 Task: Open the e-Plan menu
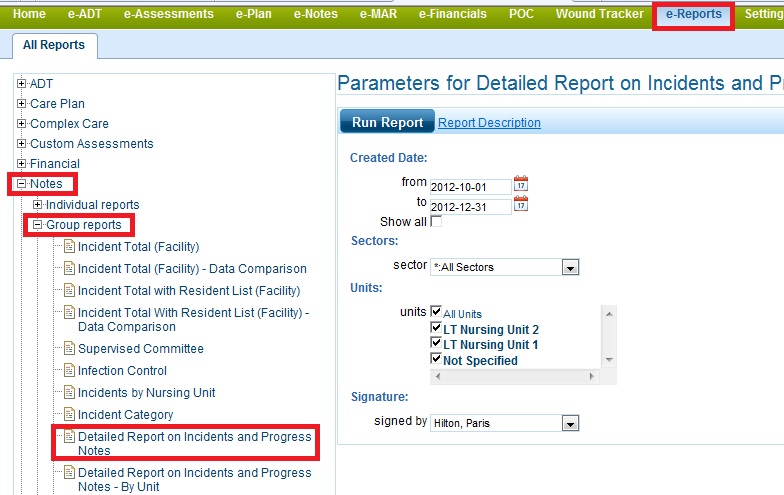[x=254, y=14]
